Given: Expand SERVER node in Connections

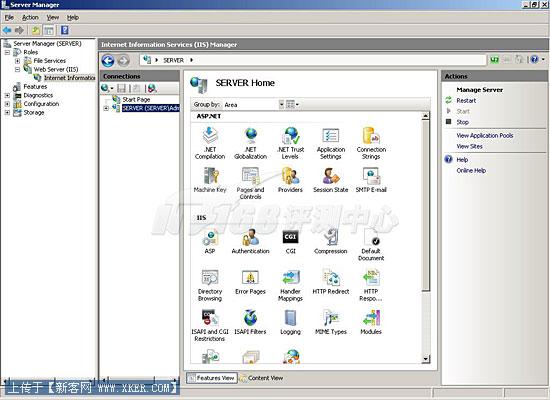Looking at the screenshot, I should click(106, 108).
